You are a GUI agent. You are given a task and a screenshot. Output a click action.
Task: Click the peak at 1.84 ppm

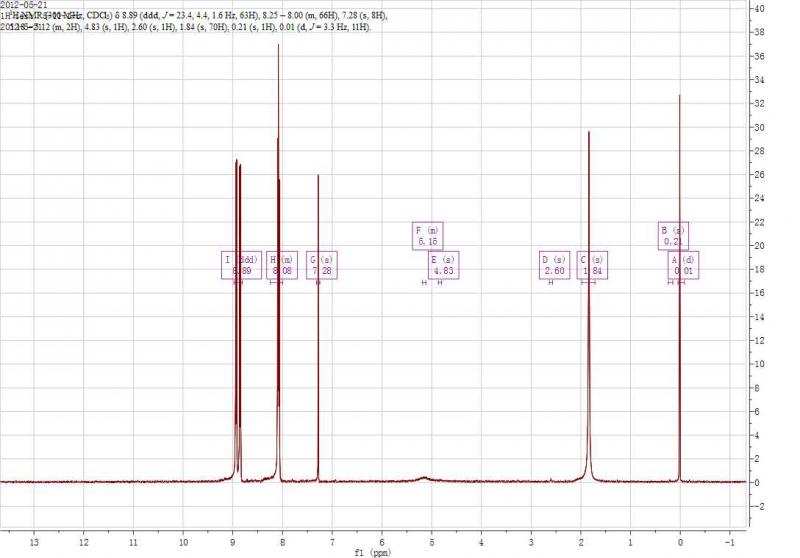click(589, 306)
